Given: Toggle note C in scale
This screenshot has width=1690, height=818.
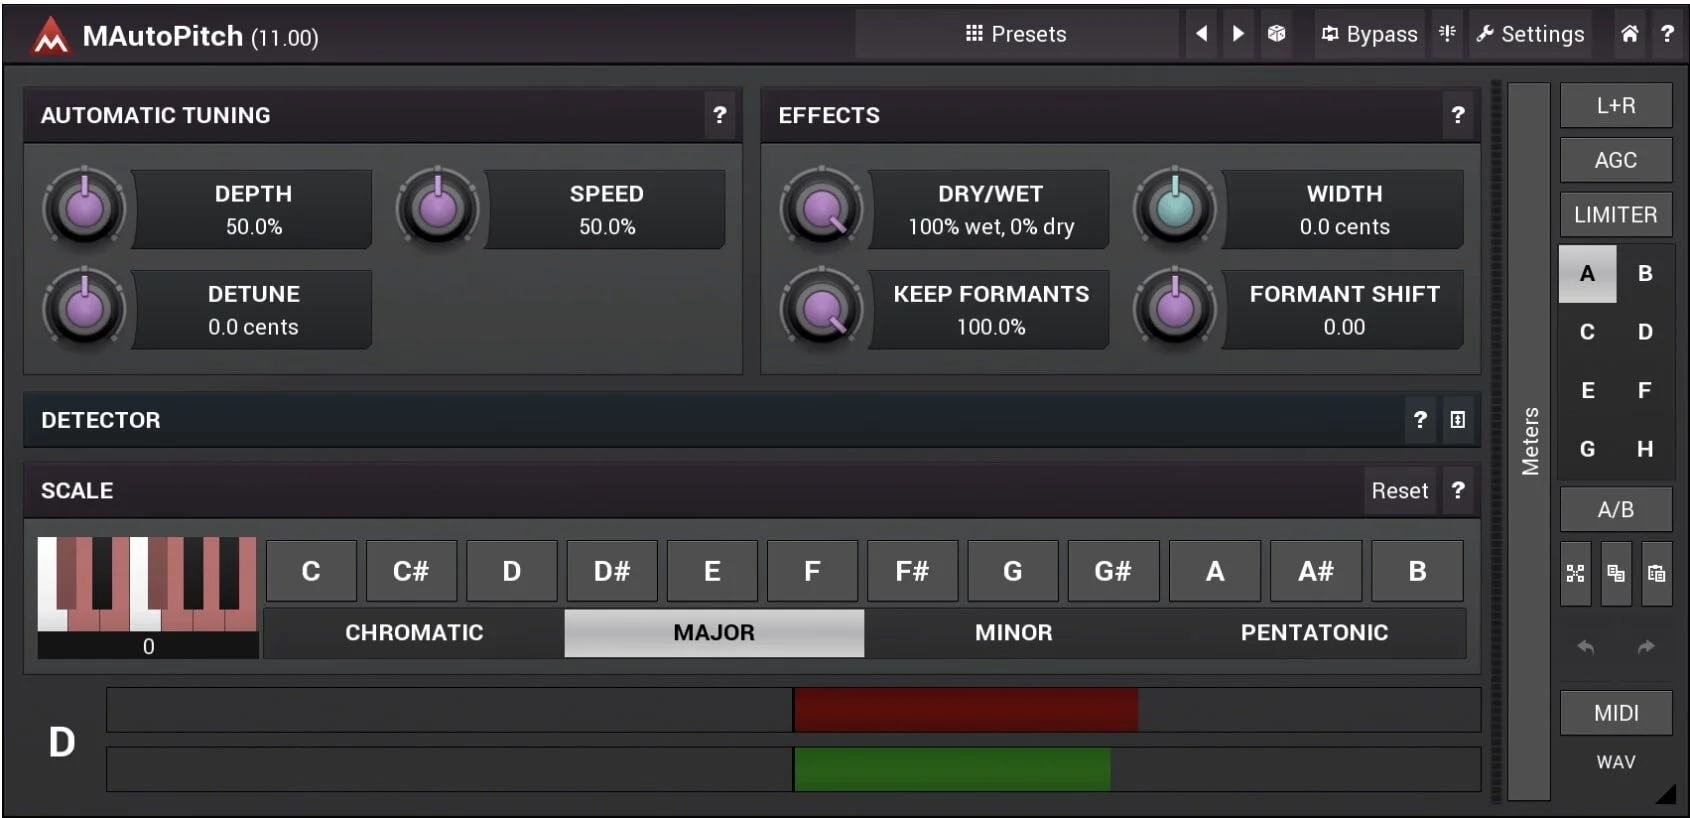Looking at the screenshot, I should tap(311, 572).
